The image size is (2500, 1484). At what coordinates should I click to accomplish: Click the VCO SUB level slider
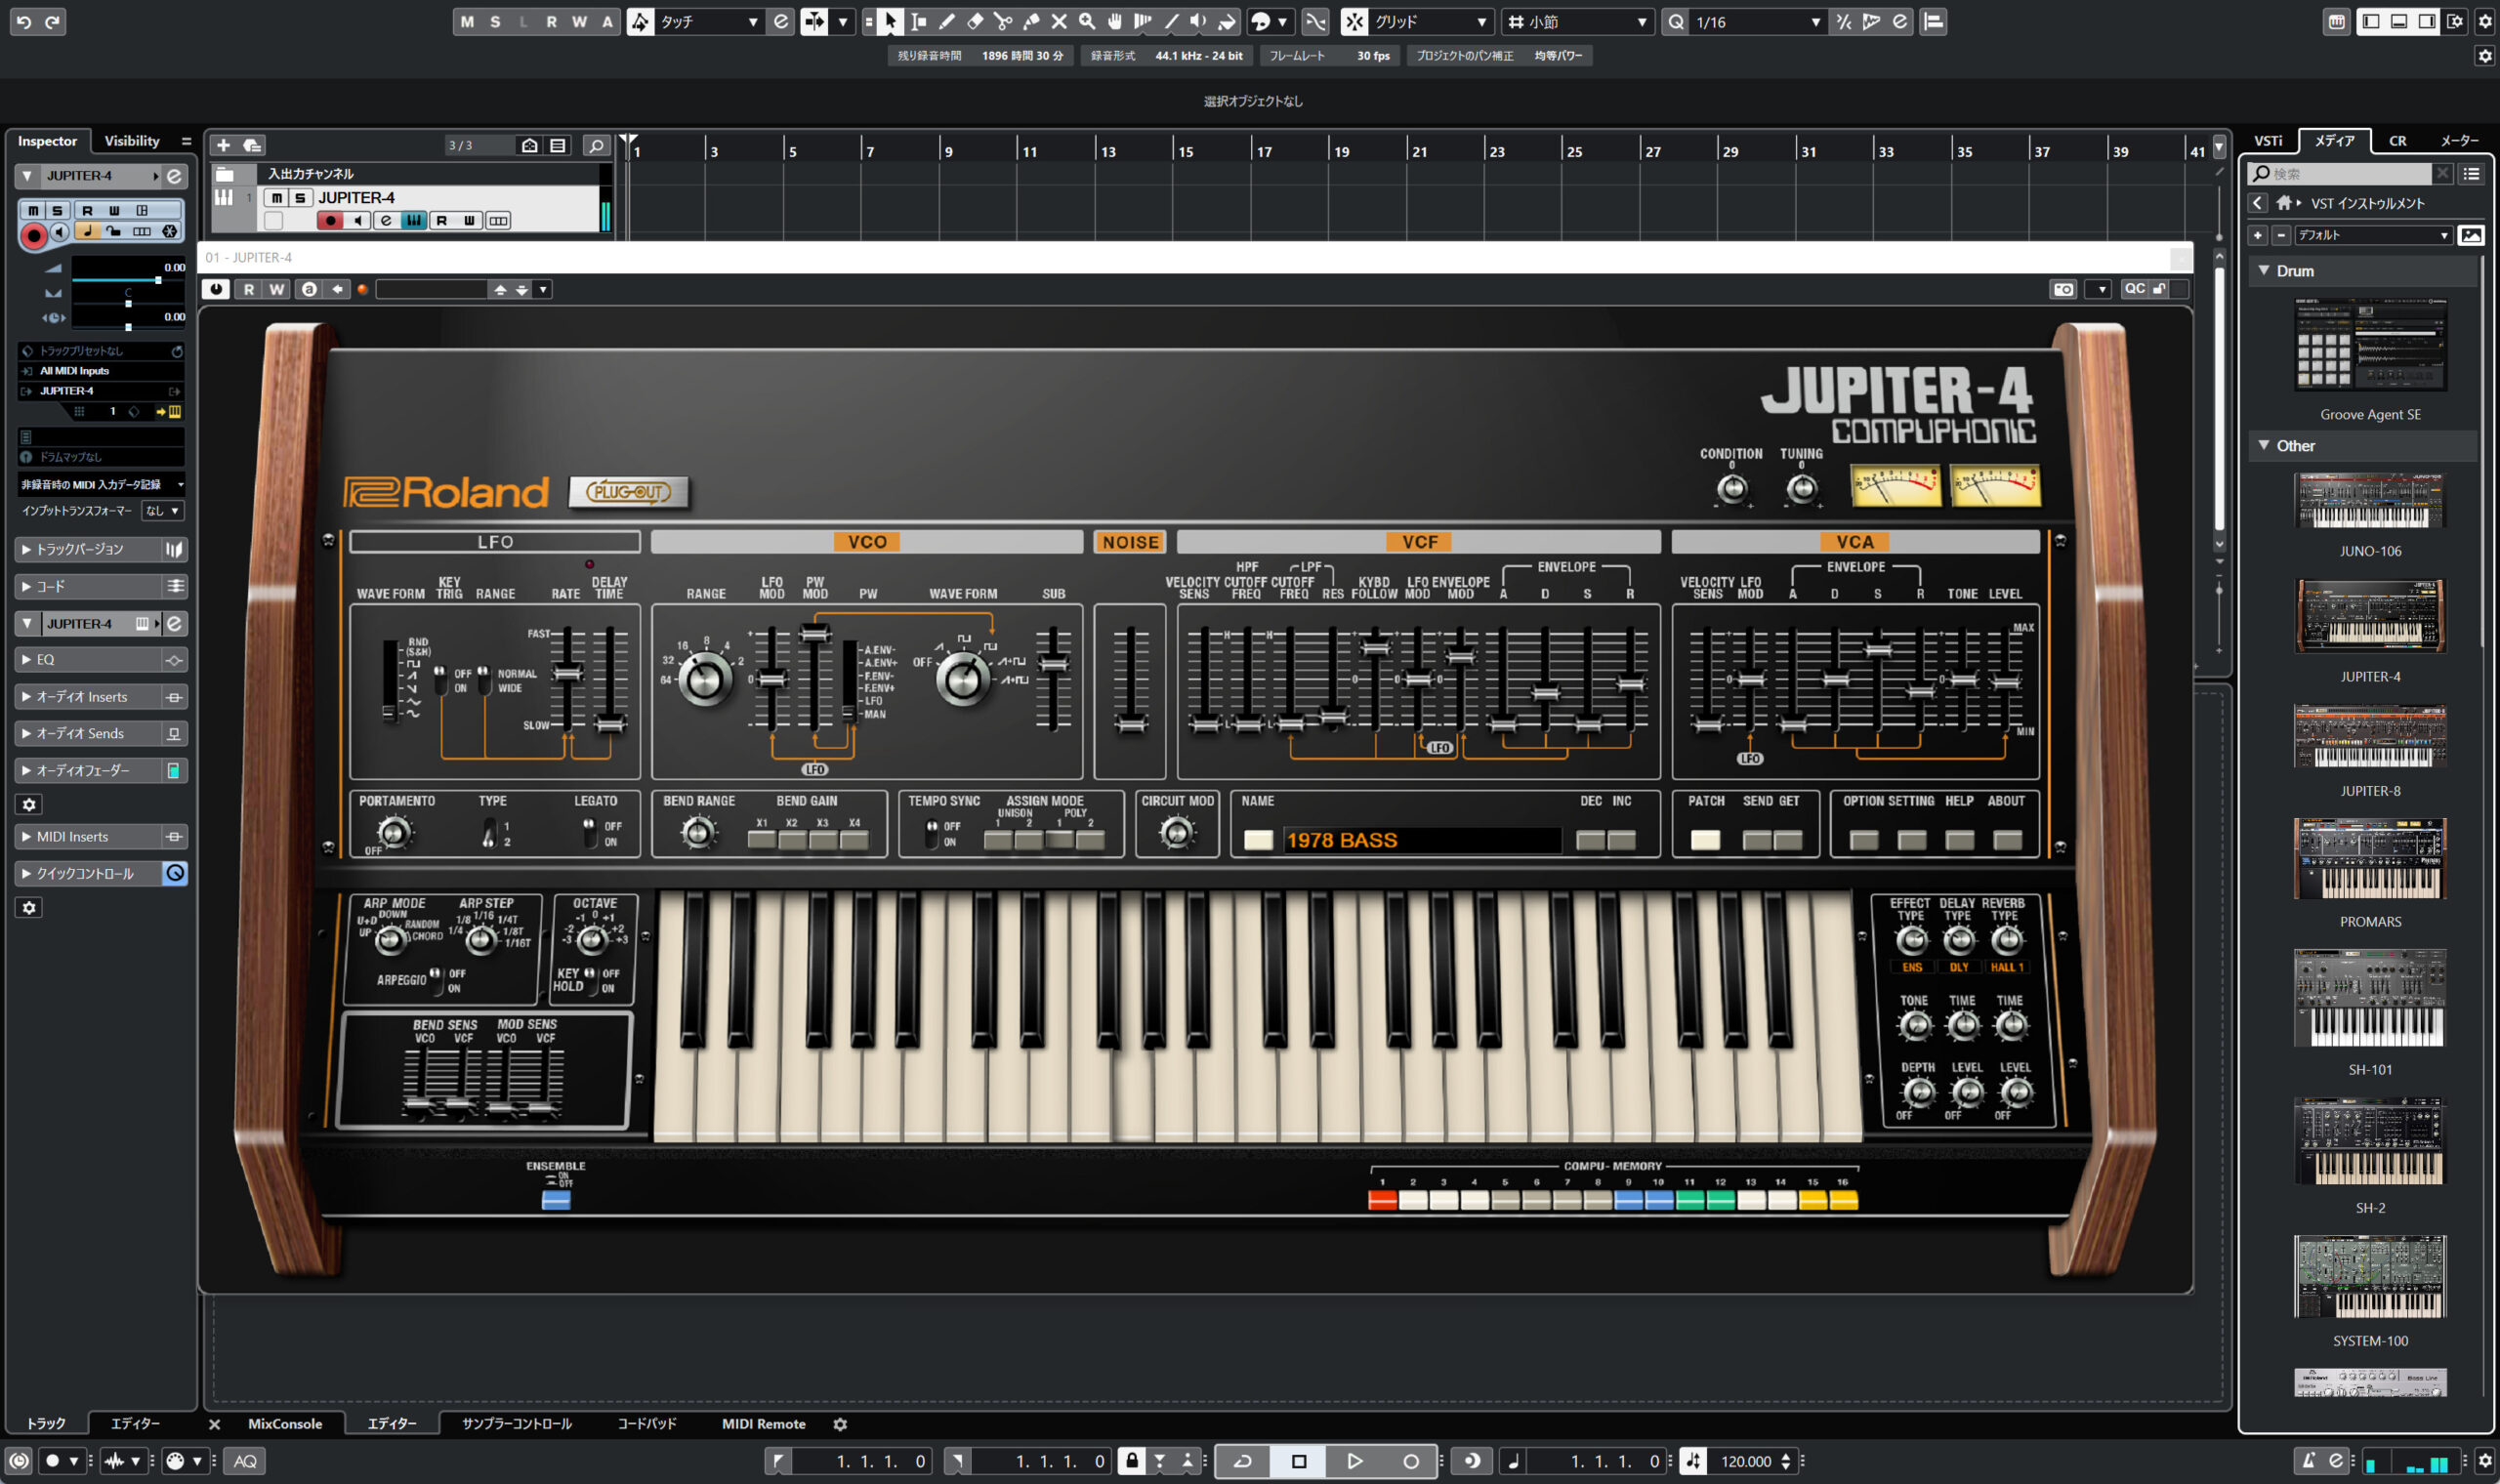coord(1053,663)
